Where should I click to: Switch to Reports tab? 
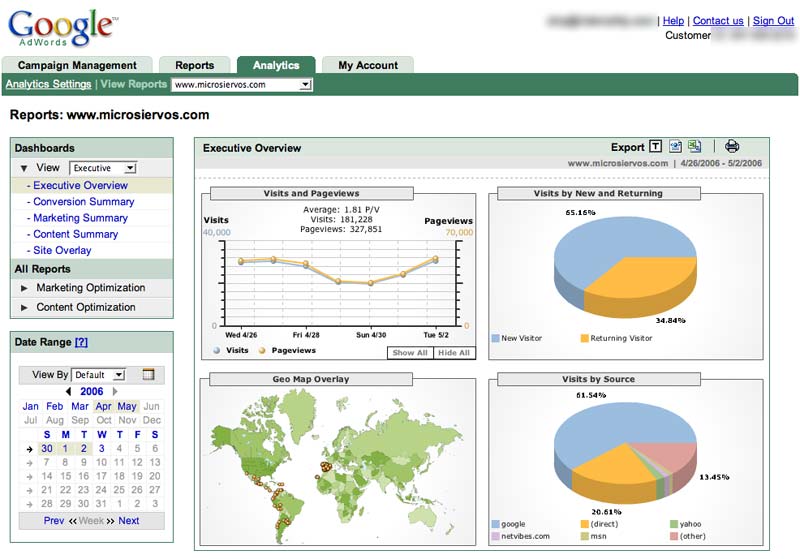pyautogui.click(x=194, y=65)
